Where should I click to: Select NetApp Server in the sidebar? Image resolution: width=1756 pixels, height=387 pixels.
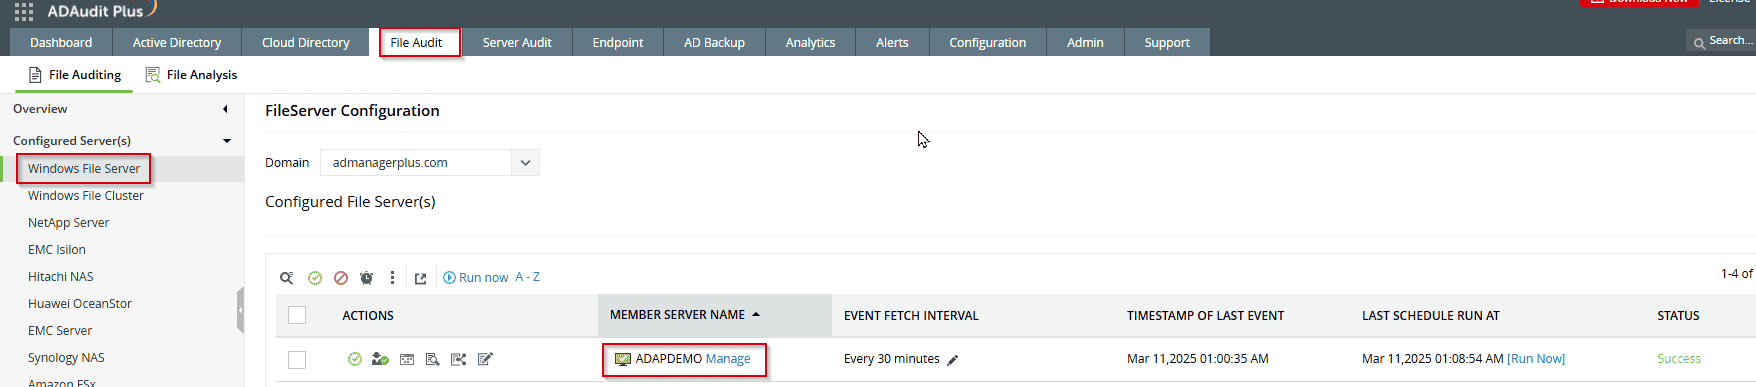point(68,223)
